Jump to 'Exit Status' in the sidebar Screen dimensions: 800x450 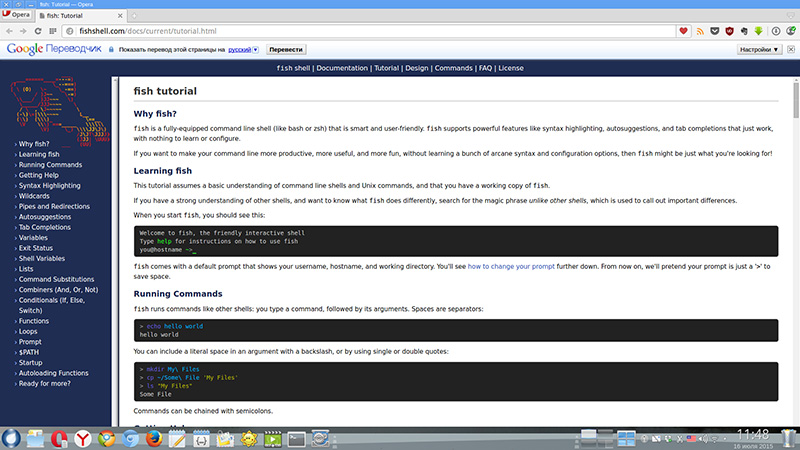pyautogui.click(x=36, y=248)
